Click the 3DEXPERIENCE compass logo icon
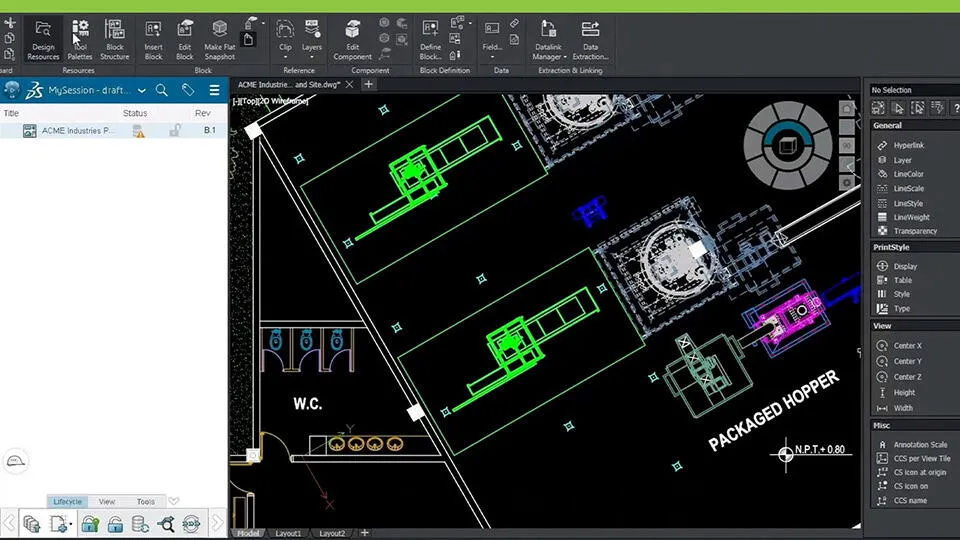Image resolution: width=960 pixels, height=540 pixels. point(12,89)
